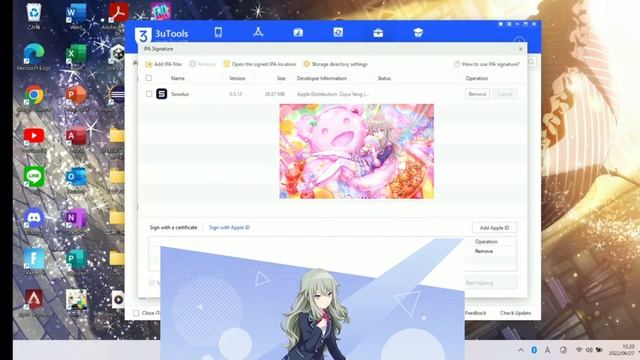Screen dimensions: 640x360
Task: Open the Tutorials graduation cap tab
Action: point(418,33)
